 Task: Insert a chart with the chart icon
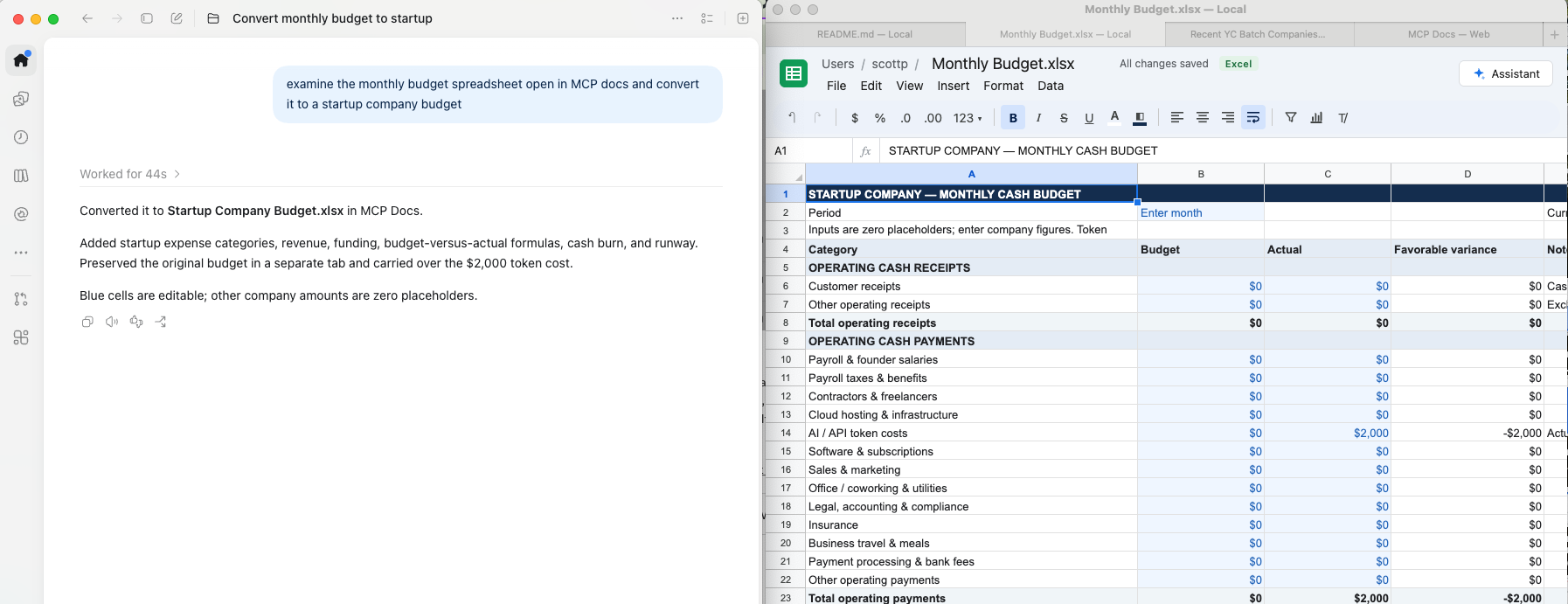tap(1316, 118)
